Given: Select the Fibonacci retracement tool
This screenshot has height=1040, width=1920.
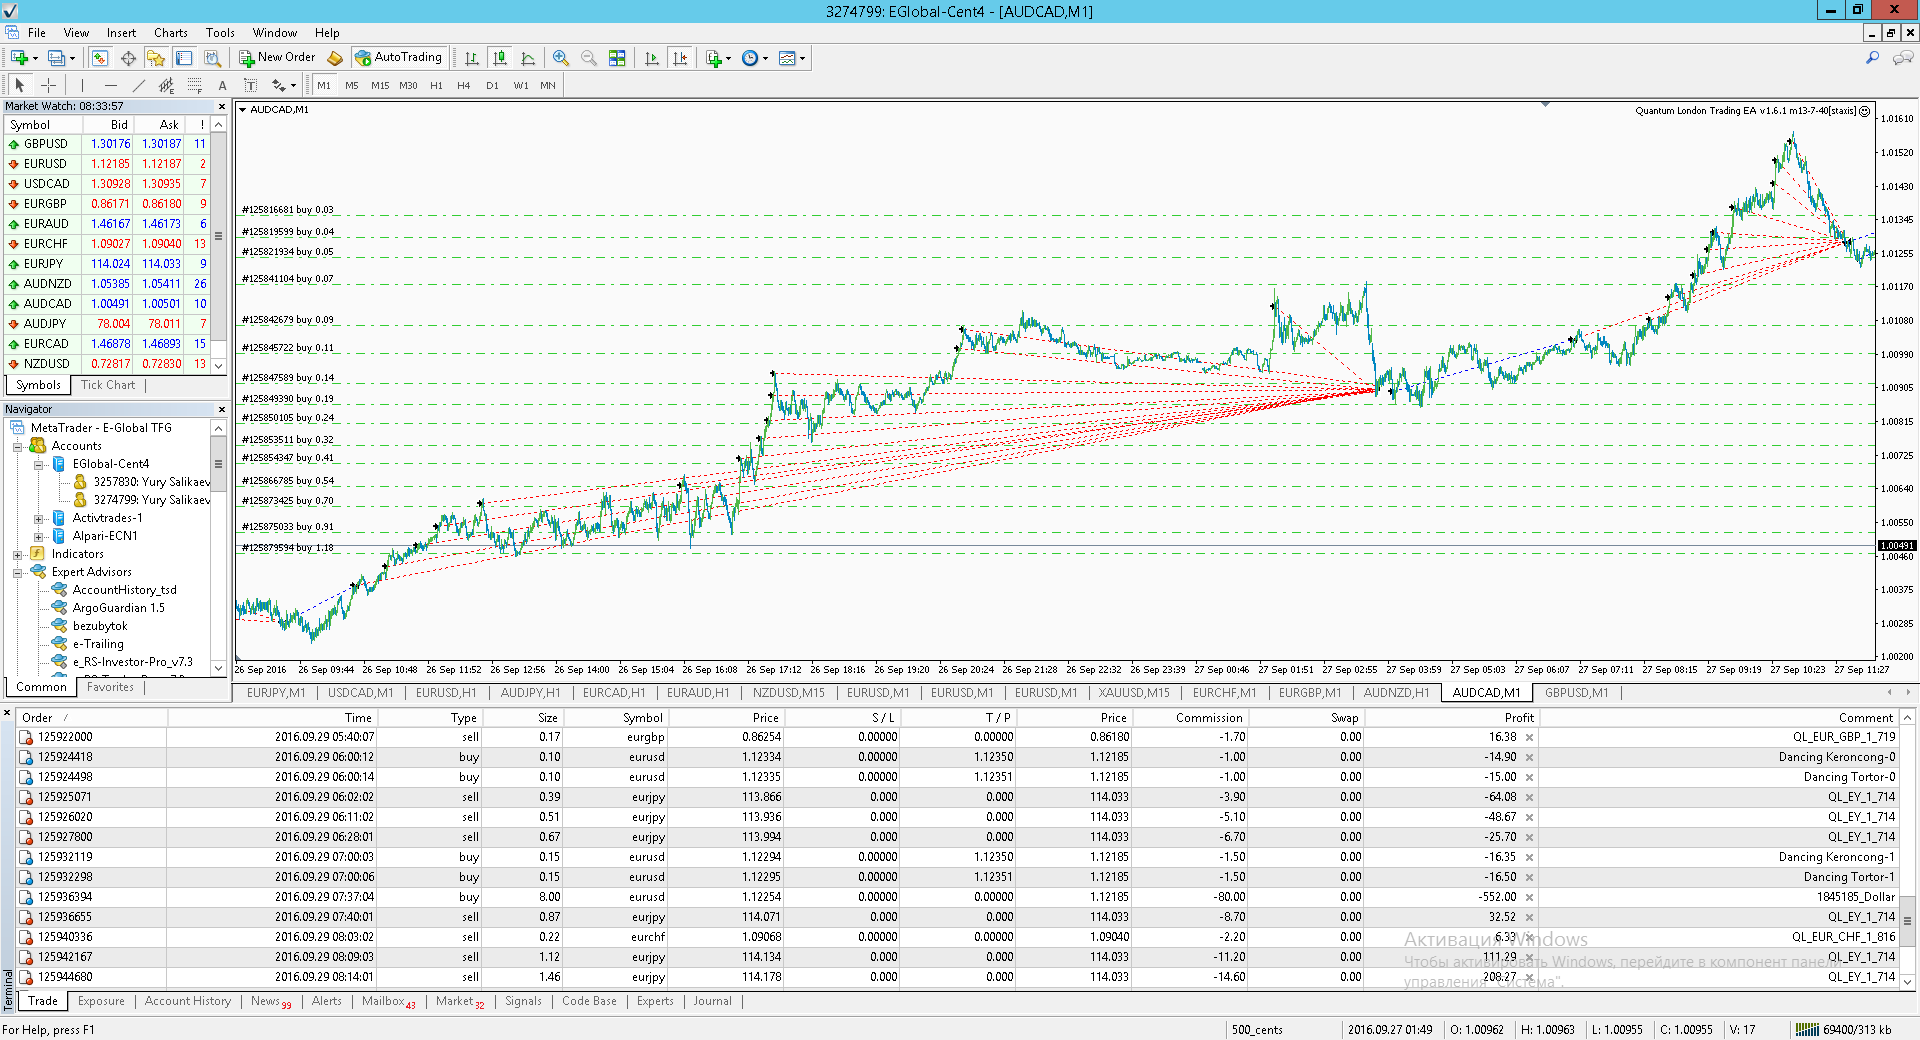Looking at the screenshot, I should 194,86.
